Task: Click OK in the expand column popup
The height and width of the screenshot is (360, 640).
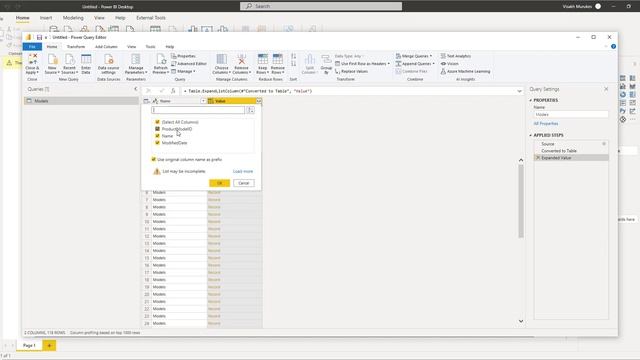Action: 219,183
